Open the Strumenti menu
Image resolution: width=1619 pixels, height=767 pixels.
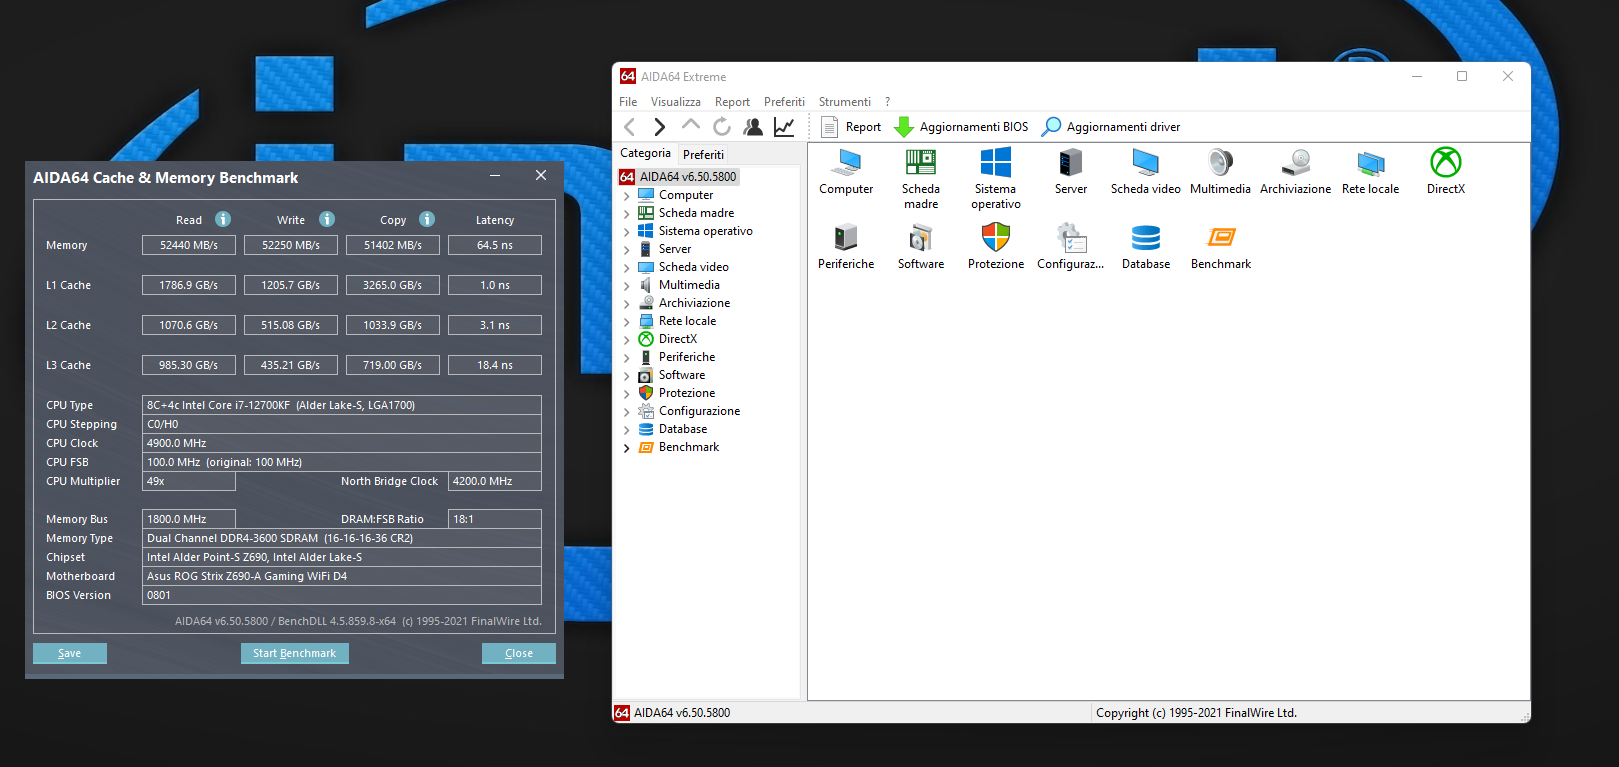click(845, 102)
